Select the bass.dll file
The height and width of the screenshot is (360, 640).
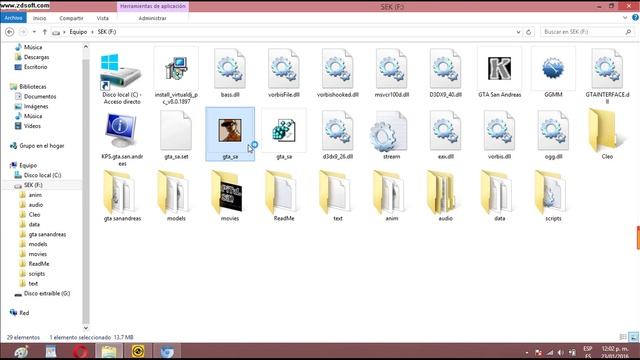coord(230,73)
